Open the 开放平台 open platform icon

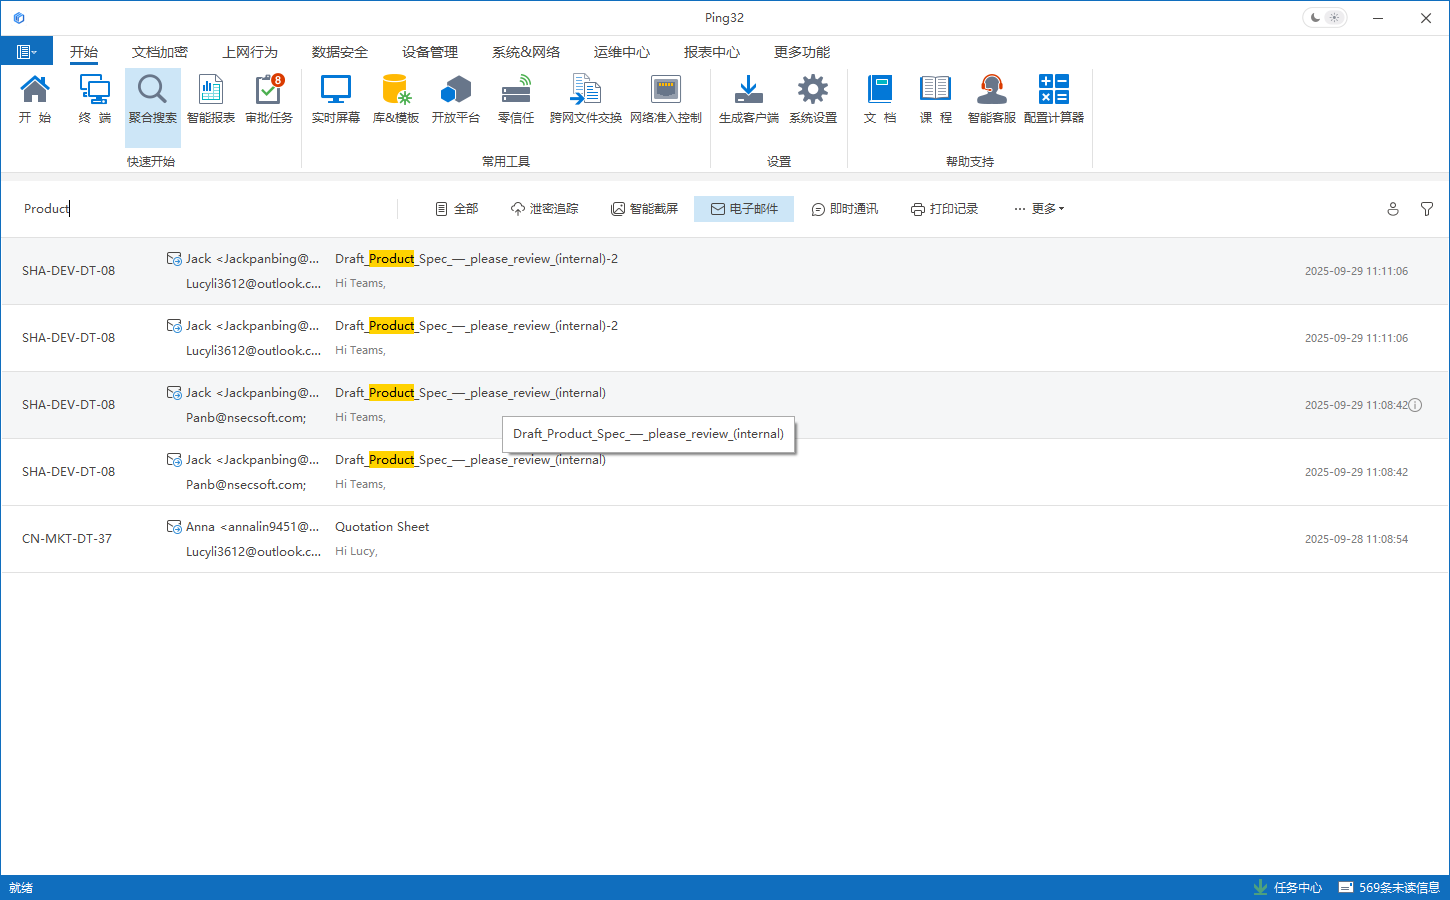[456, 99]
